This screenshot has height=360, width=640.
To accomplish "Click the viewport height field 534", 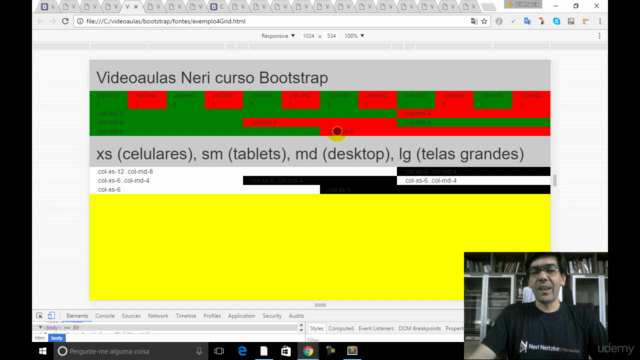I will (331, 36).
